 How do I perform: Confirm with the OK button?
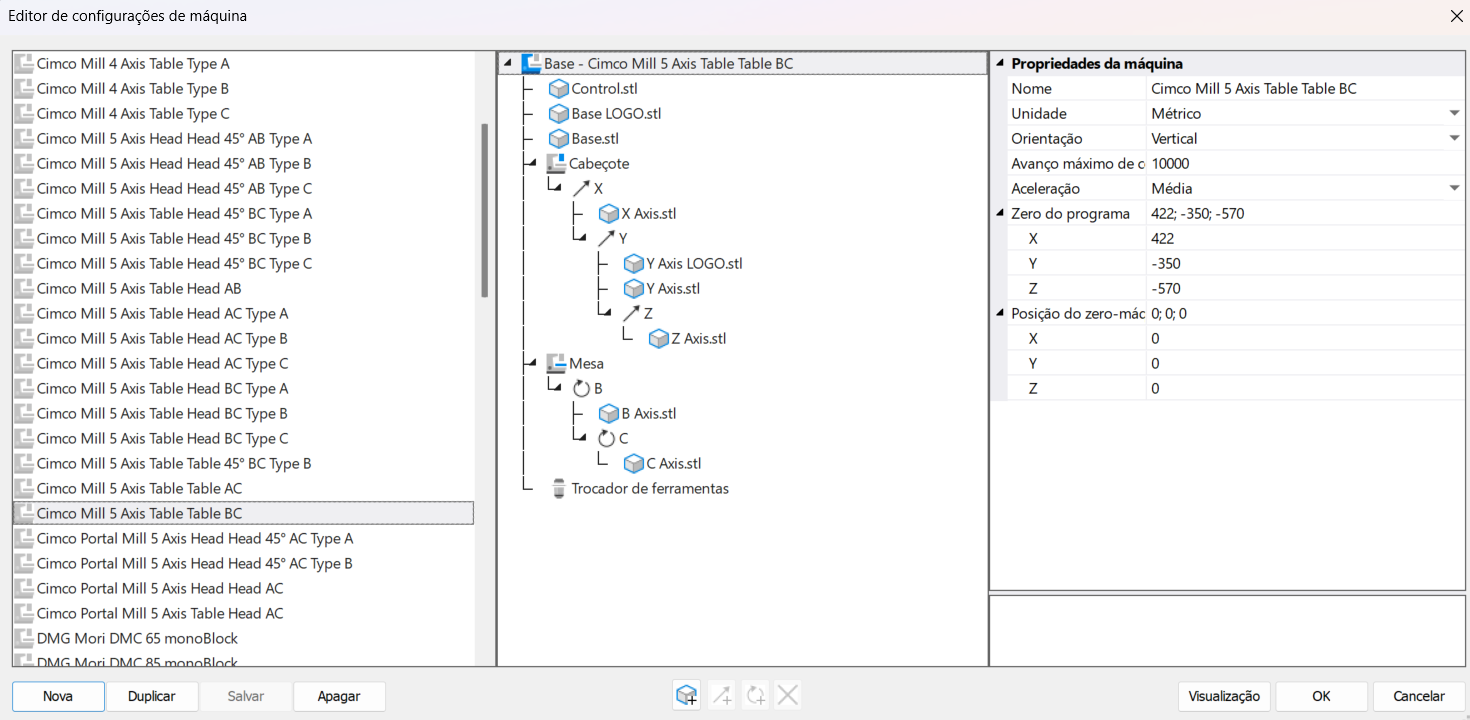pos(1322,696)
